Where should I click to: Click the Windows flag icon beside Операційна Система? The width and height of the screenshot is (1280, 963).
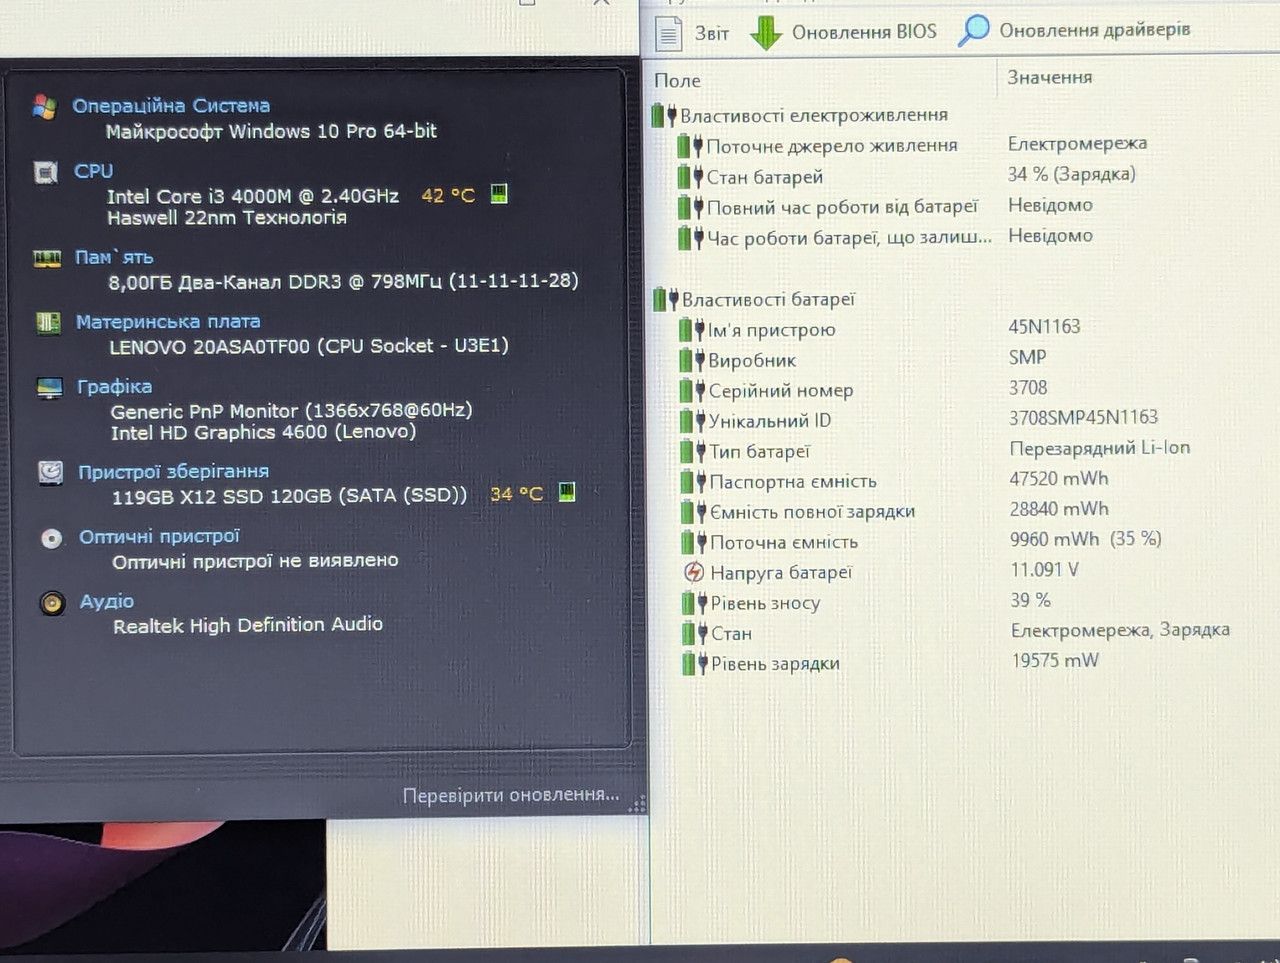44,107
